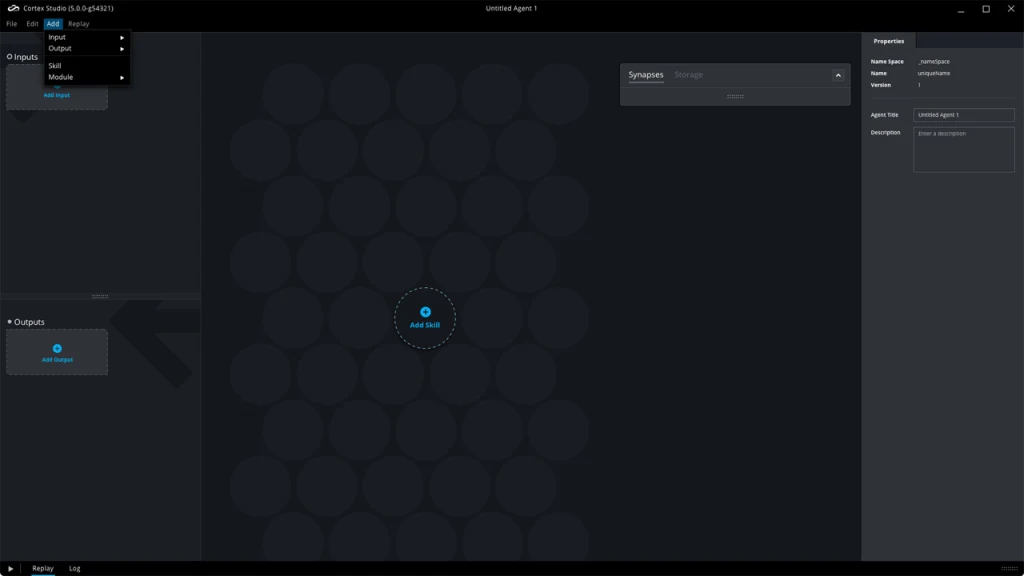Collapse the Synapses panel with chevron

(x=838, y=75)
